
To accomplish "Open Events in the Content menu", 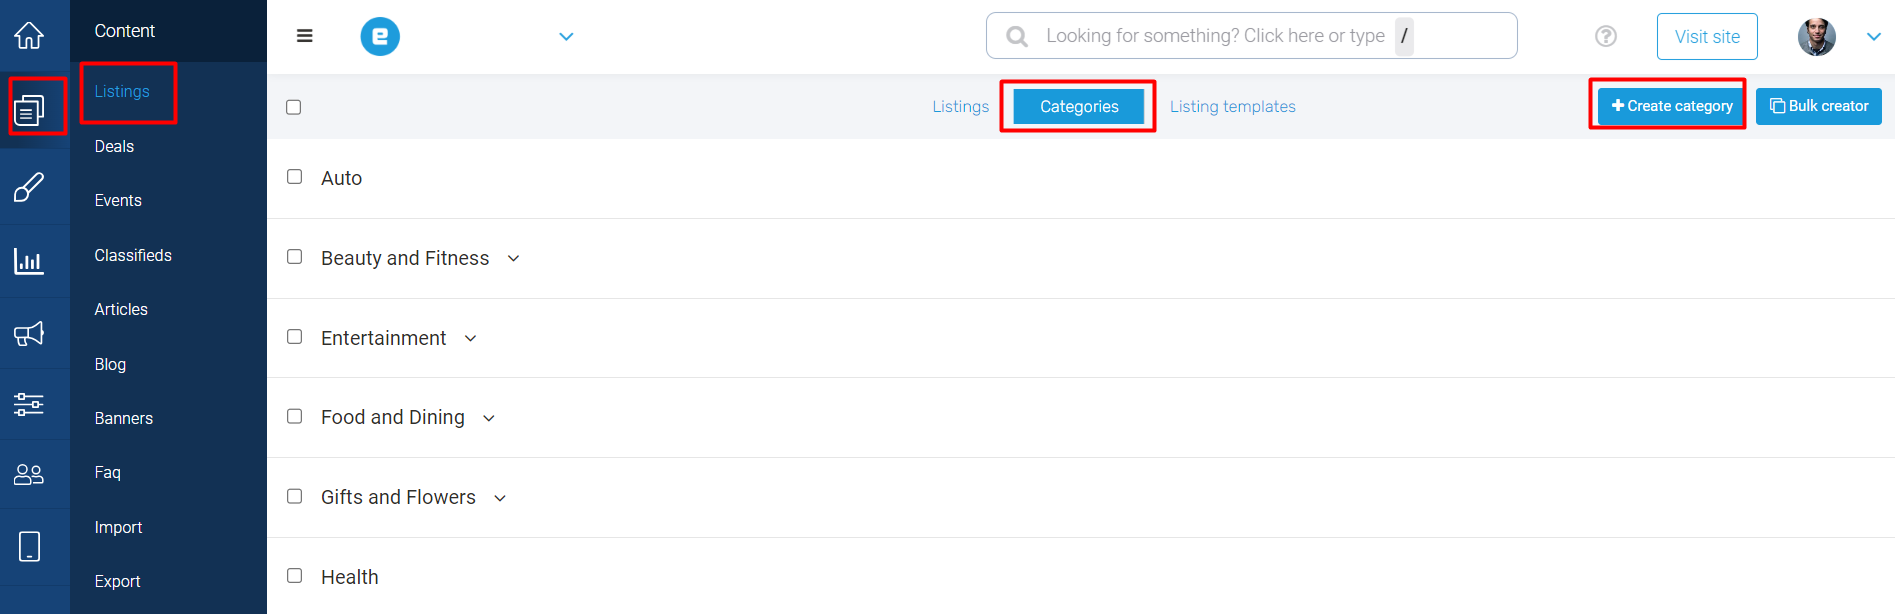I will pyautogui.click(x=118, y=200).
